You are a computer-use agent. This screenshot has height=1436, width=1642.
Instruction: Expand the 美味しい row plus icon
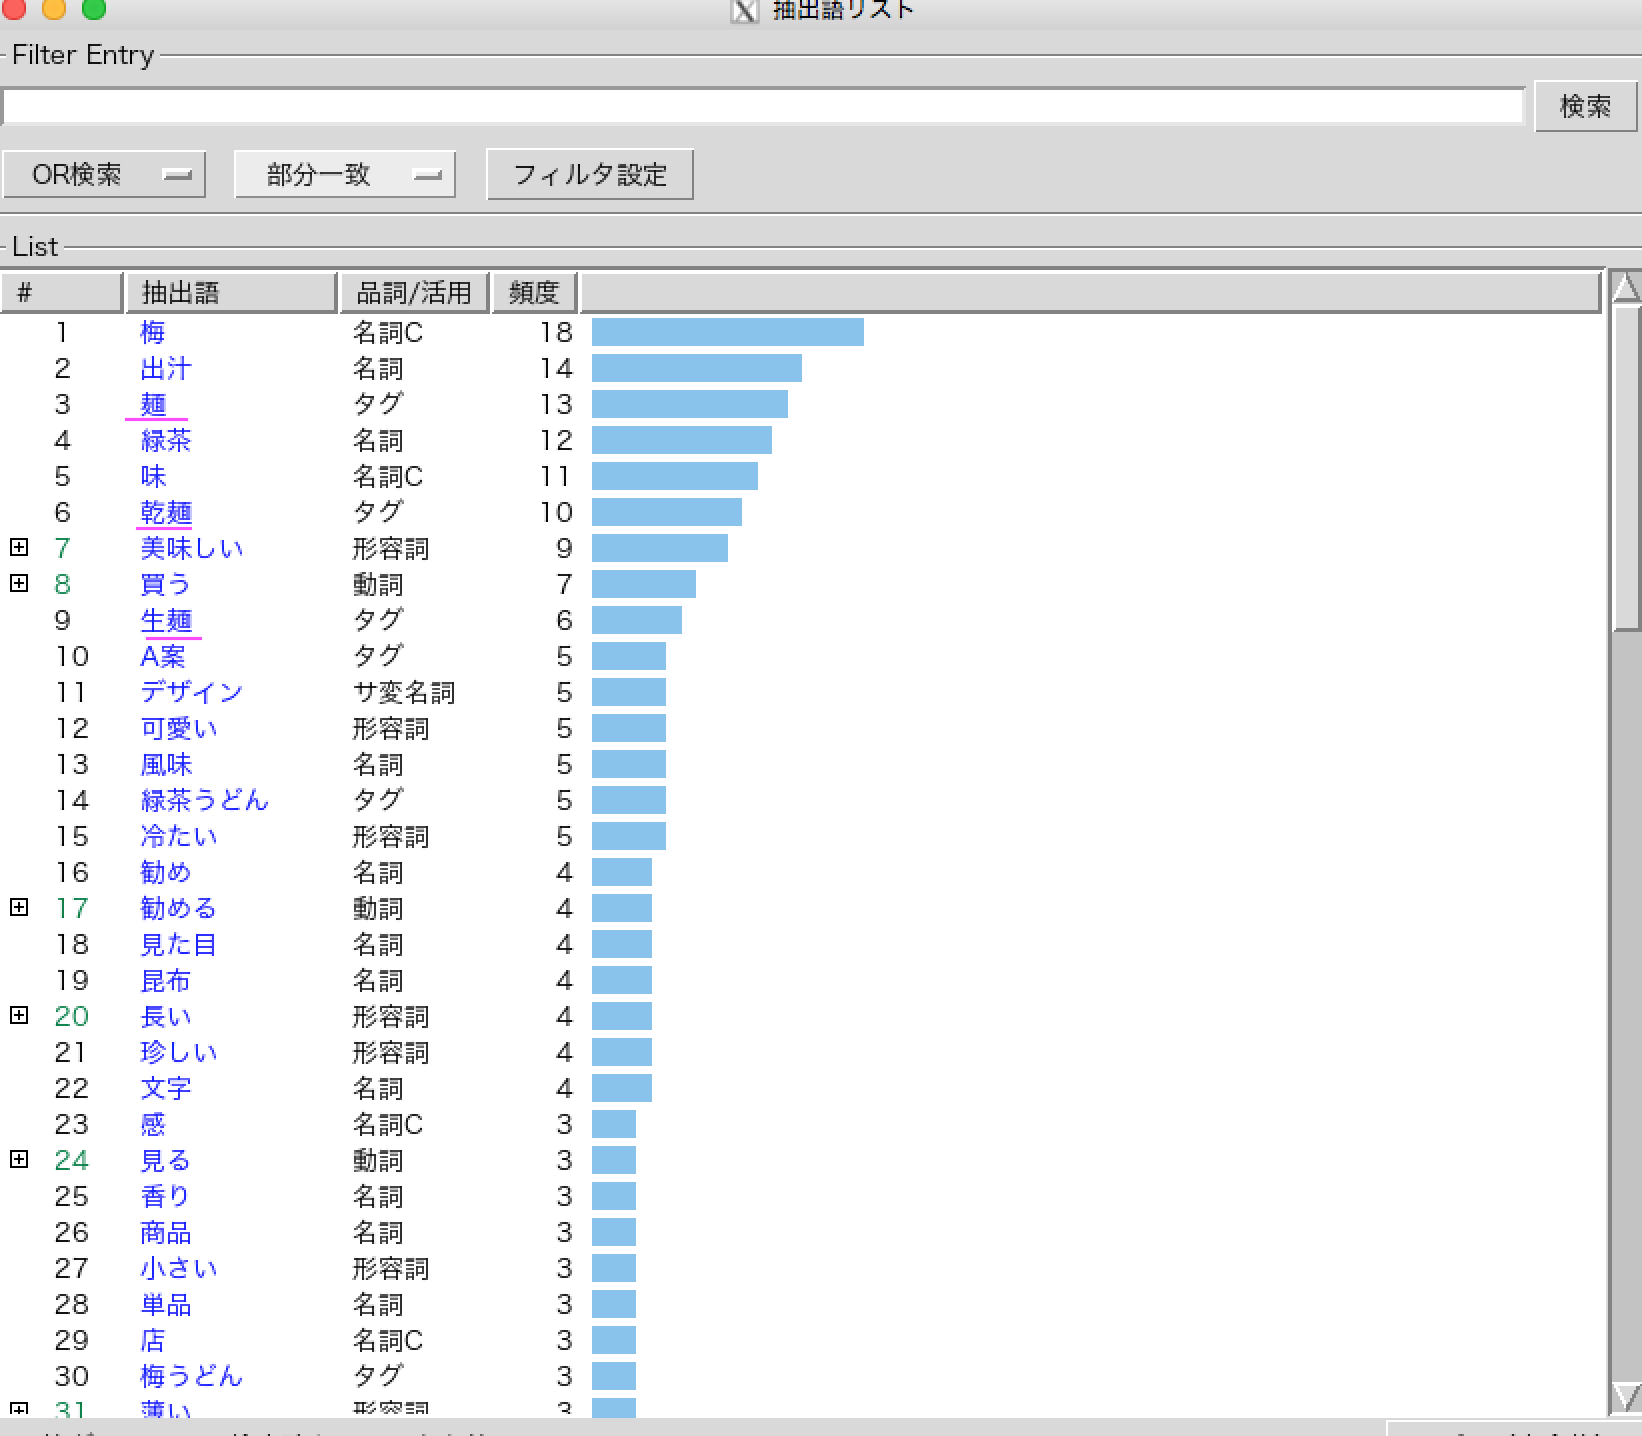pyautogui.click(x=19, y=547)
